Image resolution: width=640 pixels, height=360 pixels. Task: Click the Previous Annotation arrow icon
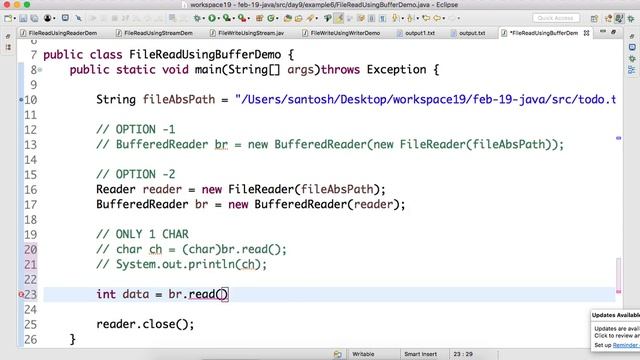pyautogui.click(x=410, y=18)
